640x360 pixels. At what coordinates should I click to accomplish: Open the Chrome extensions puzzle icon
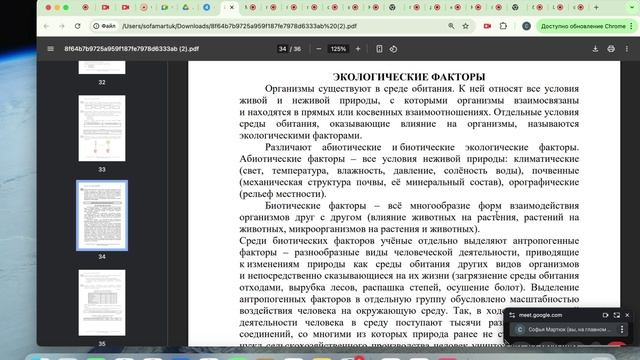[503, 26]
